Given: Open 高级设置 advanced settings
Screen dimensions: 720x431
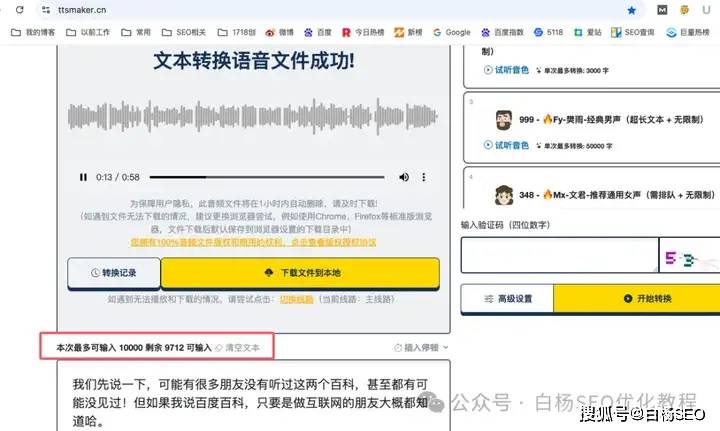Looking at the screenshot, I should (x=507, y=299).
